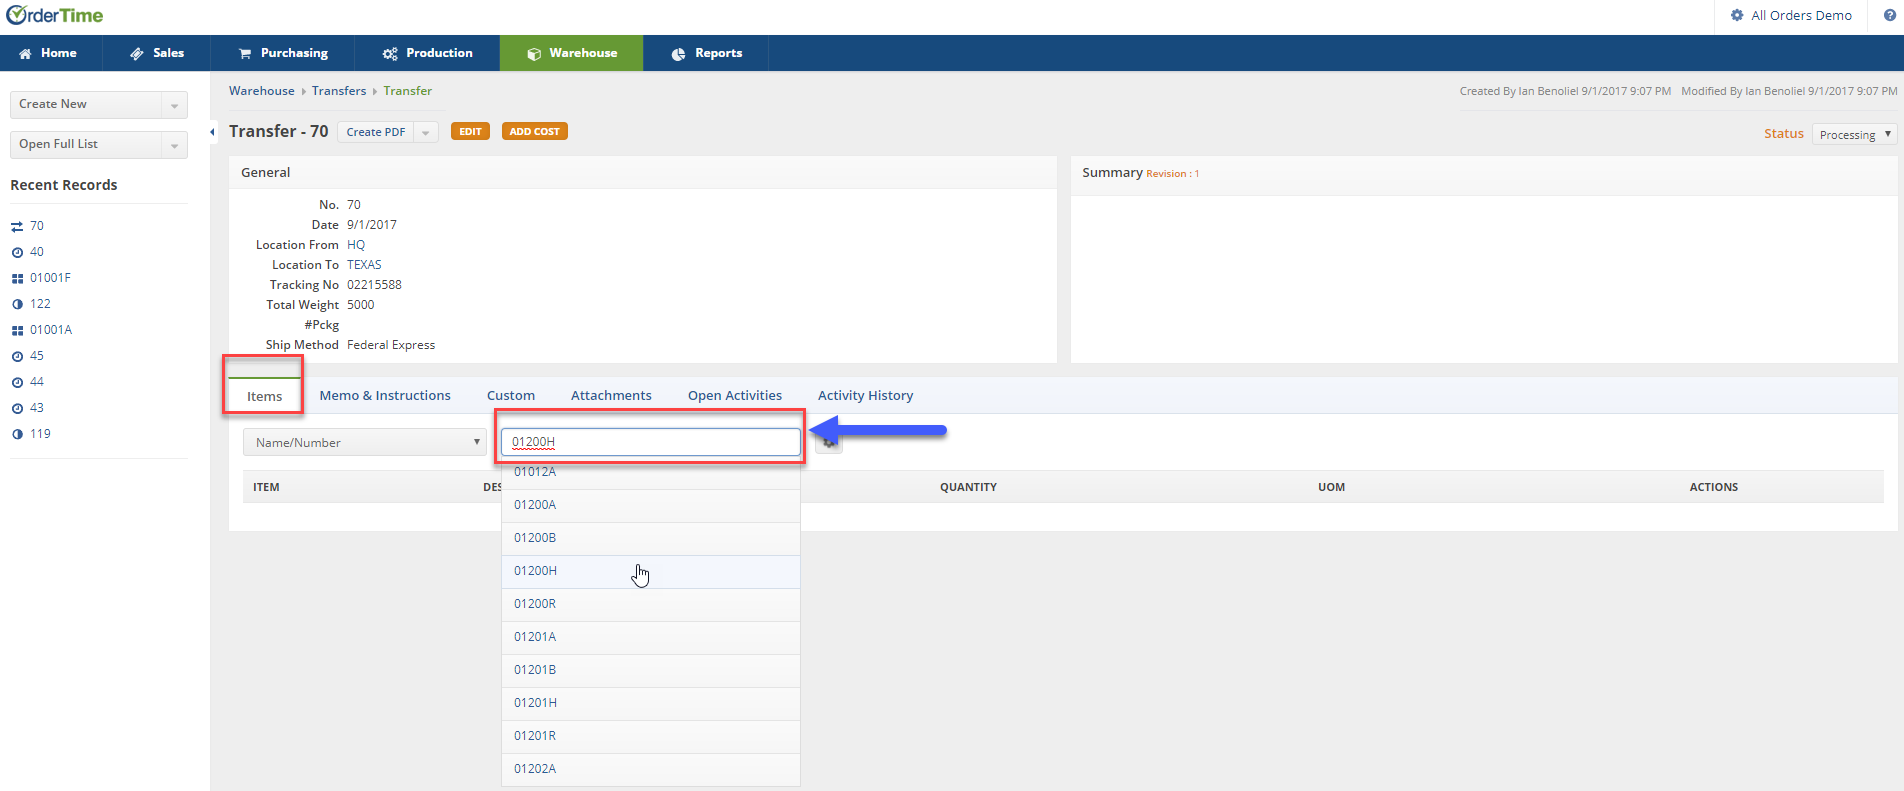Click the OrderTime logo
The width and height of the screenshot is (1904, 791).
55,16
